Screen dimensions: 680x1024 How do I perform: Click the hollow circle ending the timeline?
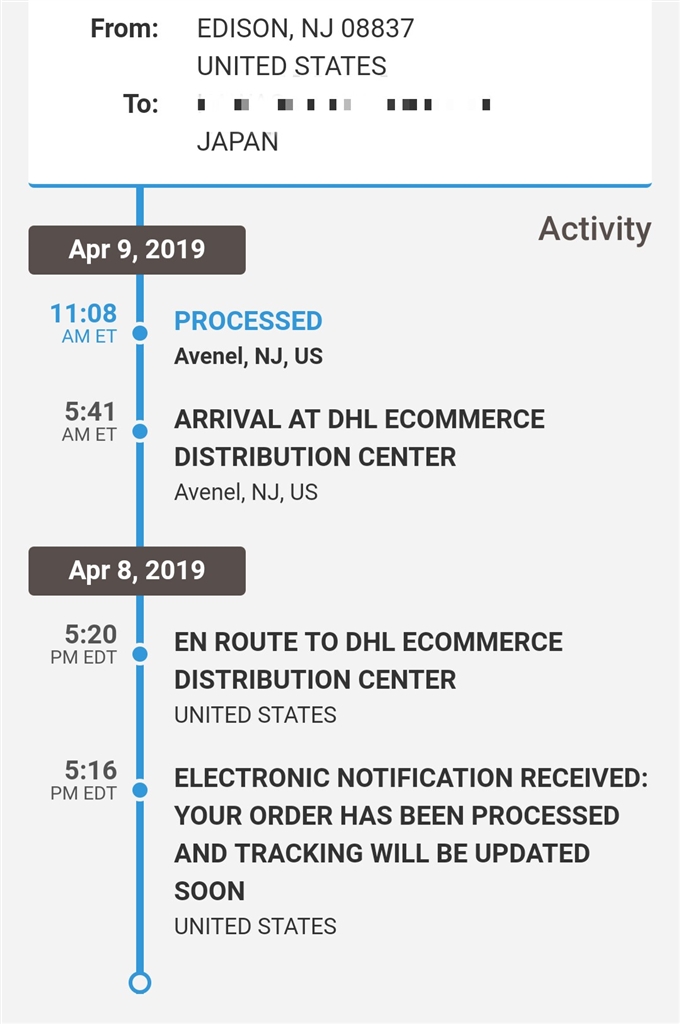click(x=140, y=982)
